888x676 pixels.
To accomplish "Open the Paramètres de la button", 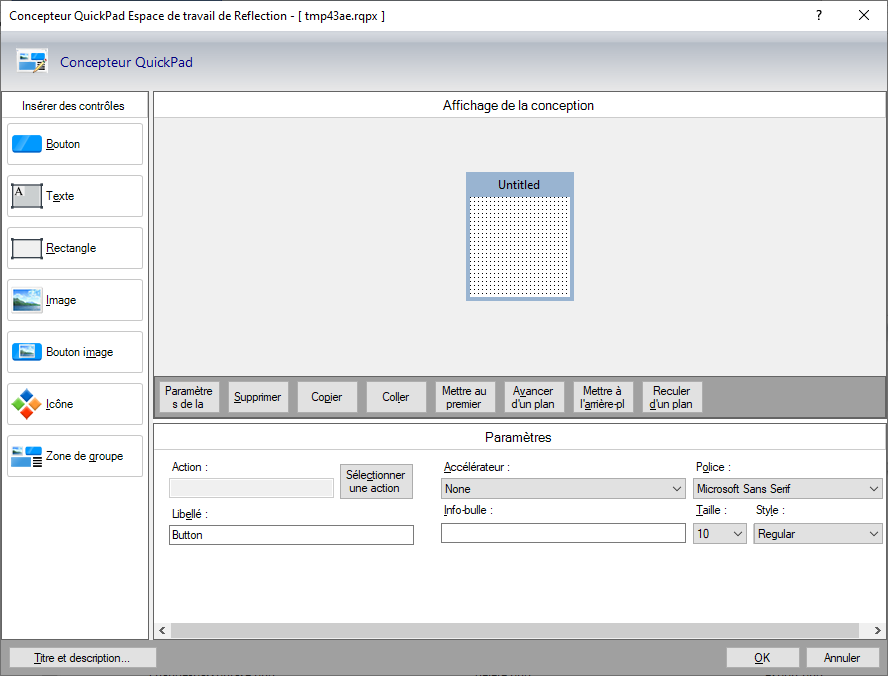I will coord(189,397).
